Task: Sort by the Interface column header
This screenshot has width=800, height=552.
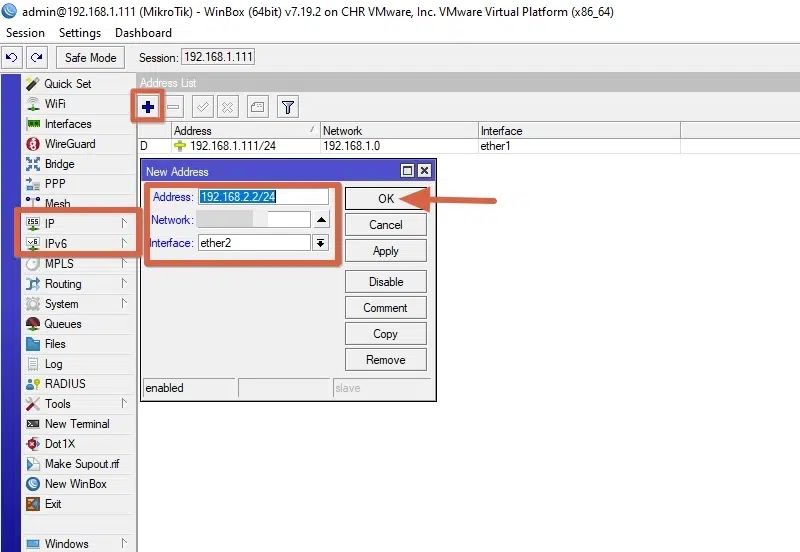Action: [x=579, y=131]
